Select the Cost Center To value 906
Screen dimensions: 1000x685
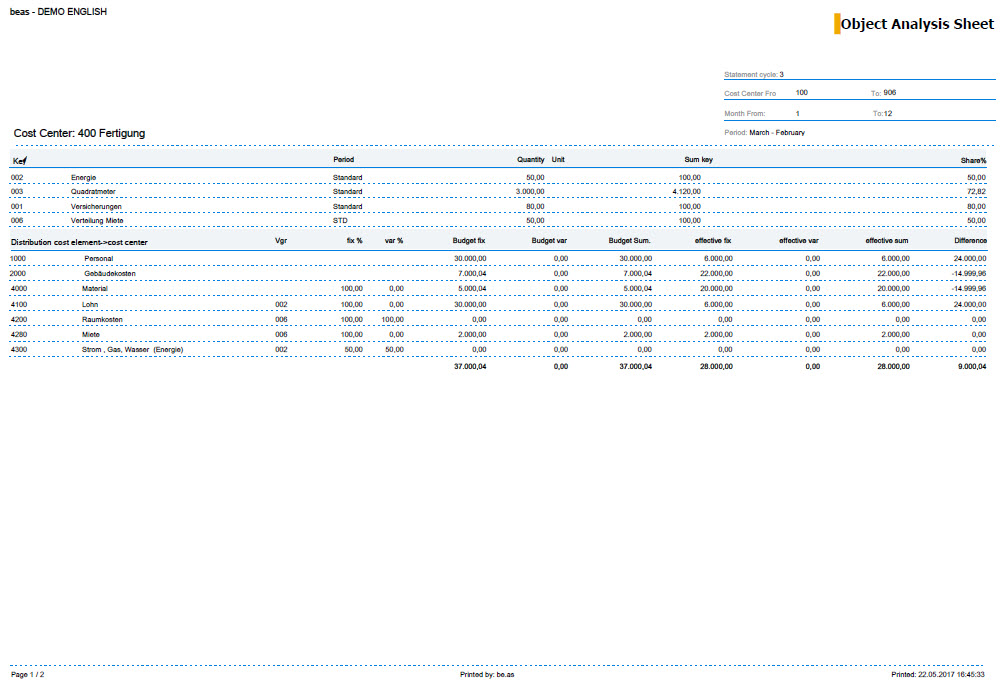[888, 92]
